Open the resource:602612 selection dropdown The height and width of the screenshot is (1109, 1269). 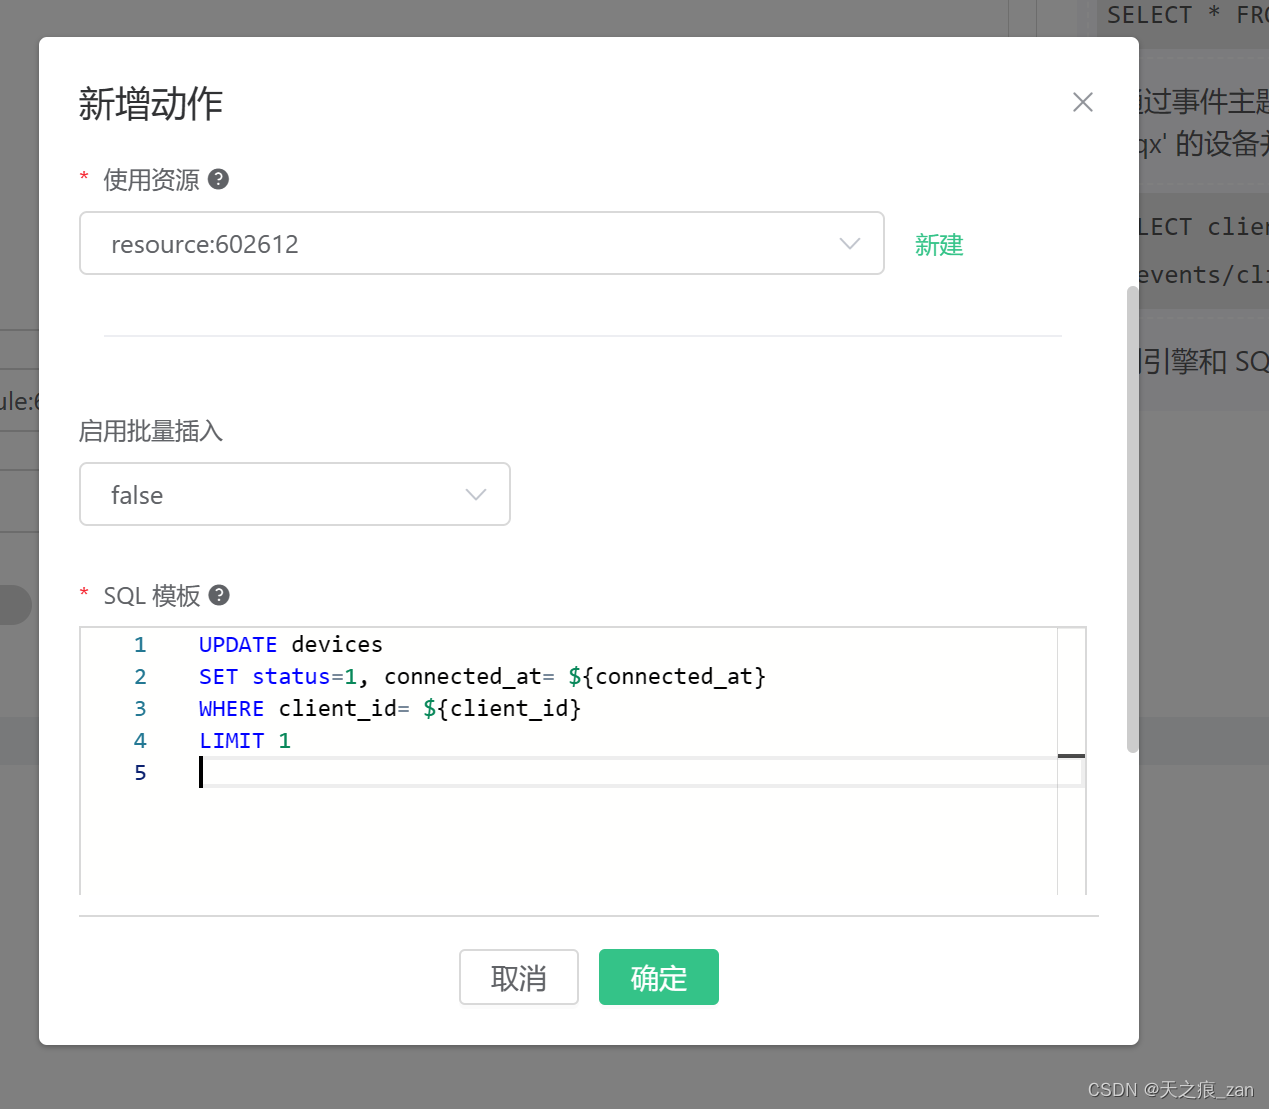click(x=482, y=243)
